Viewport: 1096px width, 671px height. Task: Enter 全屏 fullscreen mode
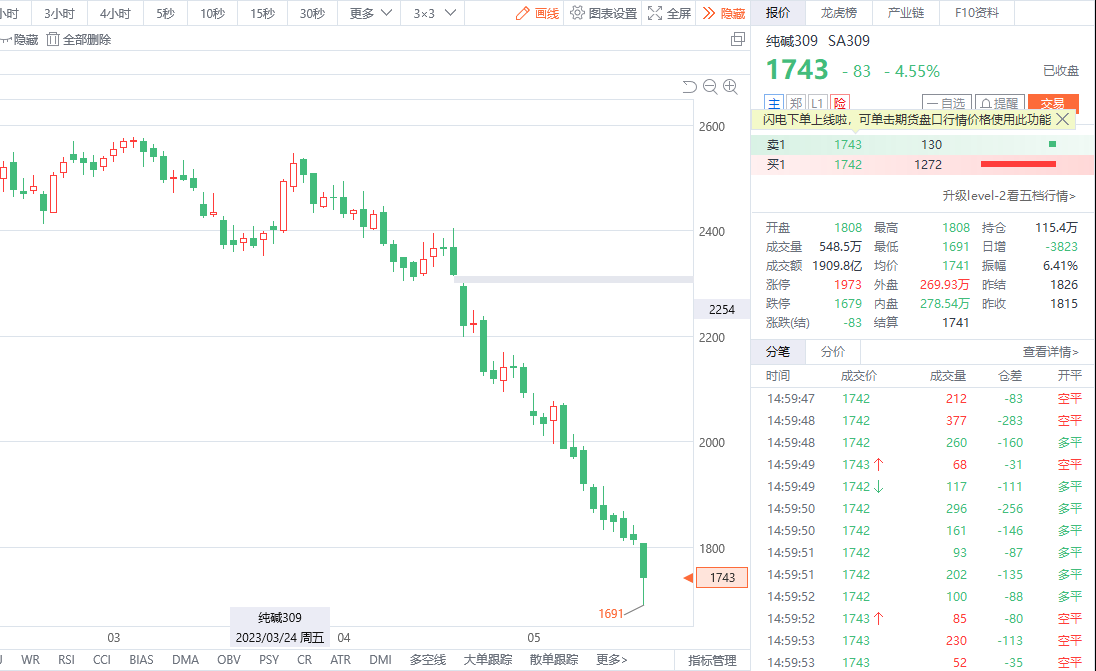point(669,13)
